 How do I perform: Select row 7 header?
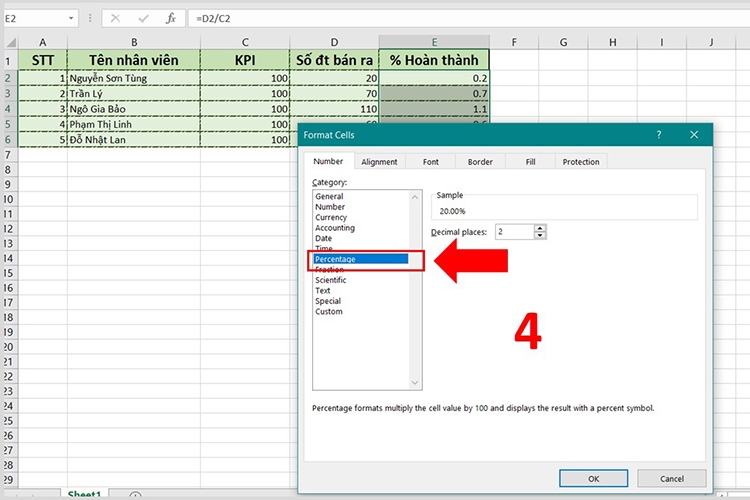click(x=11, y=155)
